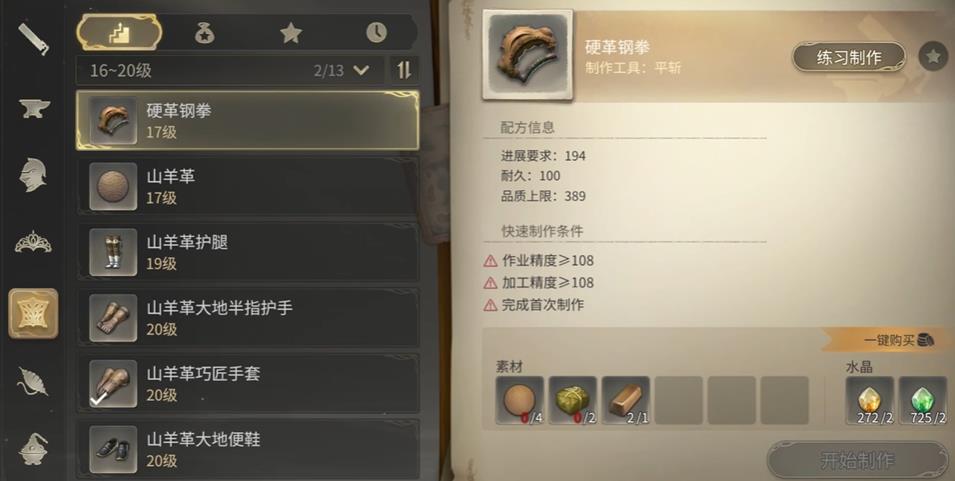Switch to the money bag tab
The image size is (955, 481).
205,33
